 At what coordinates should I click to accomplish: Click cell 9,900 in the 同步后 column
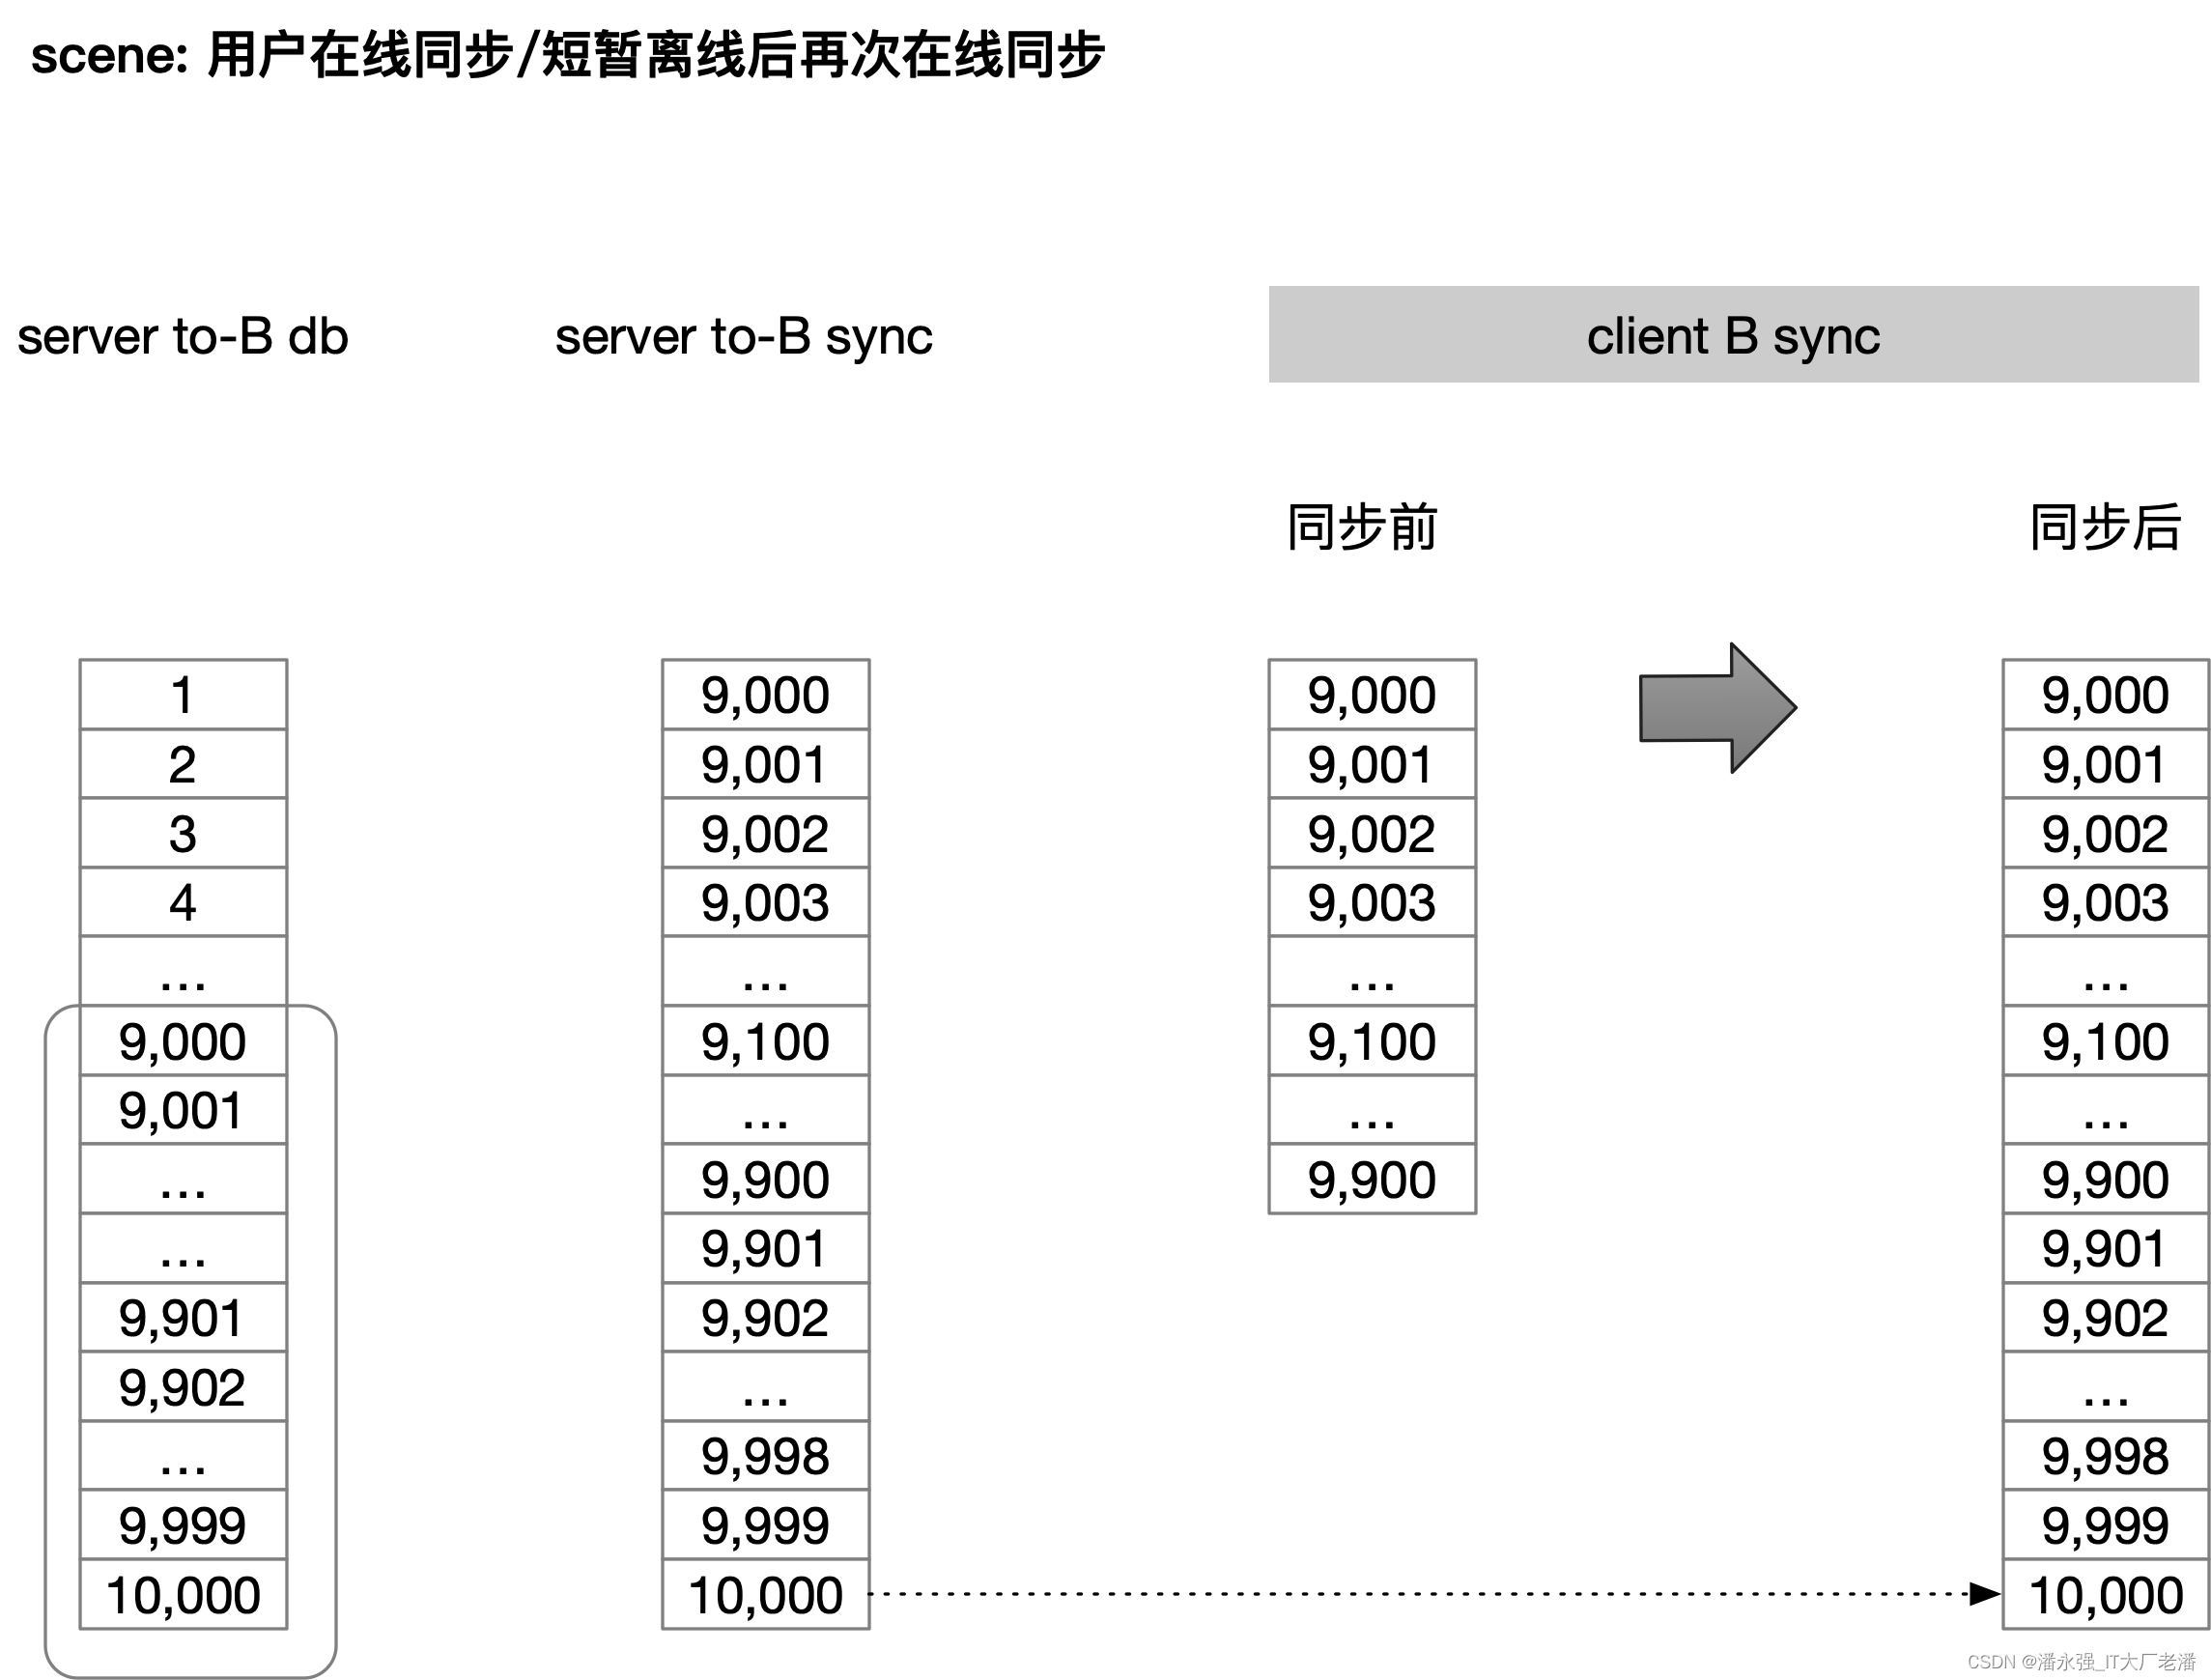[2106, 1179]
